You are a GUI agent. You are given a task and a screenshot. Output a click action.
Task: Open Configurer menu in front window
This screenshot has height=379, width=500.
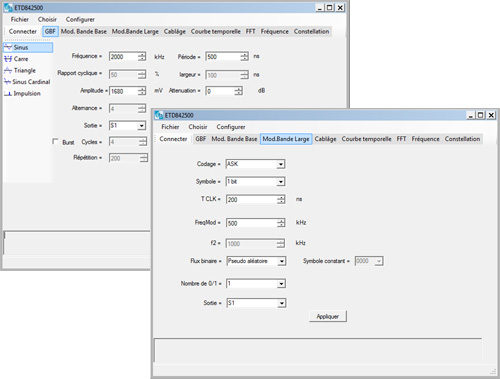231,127
